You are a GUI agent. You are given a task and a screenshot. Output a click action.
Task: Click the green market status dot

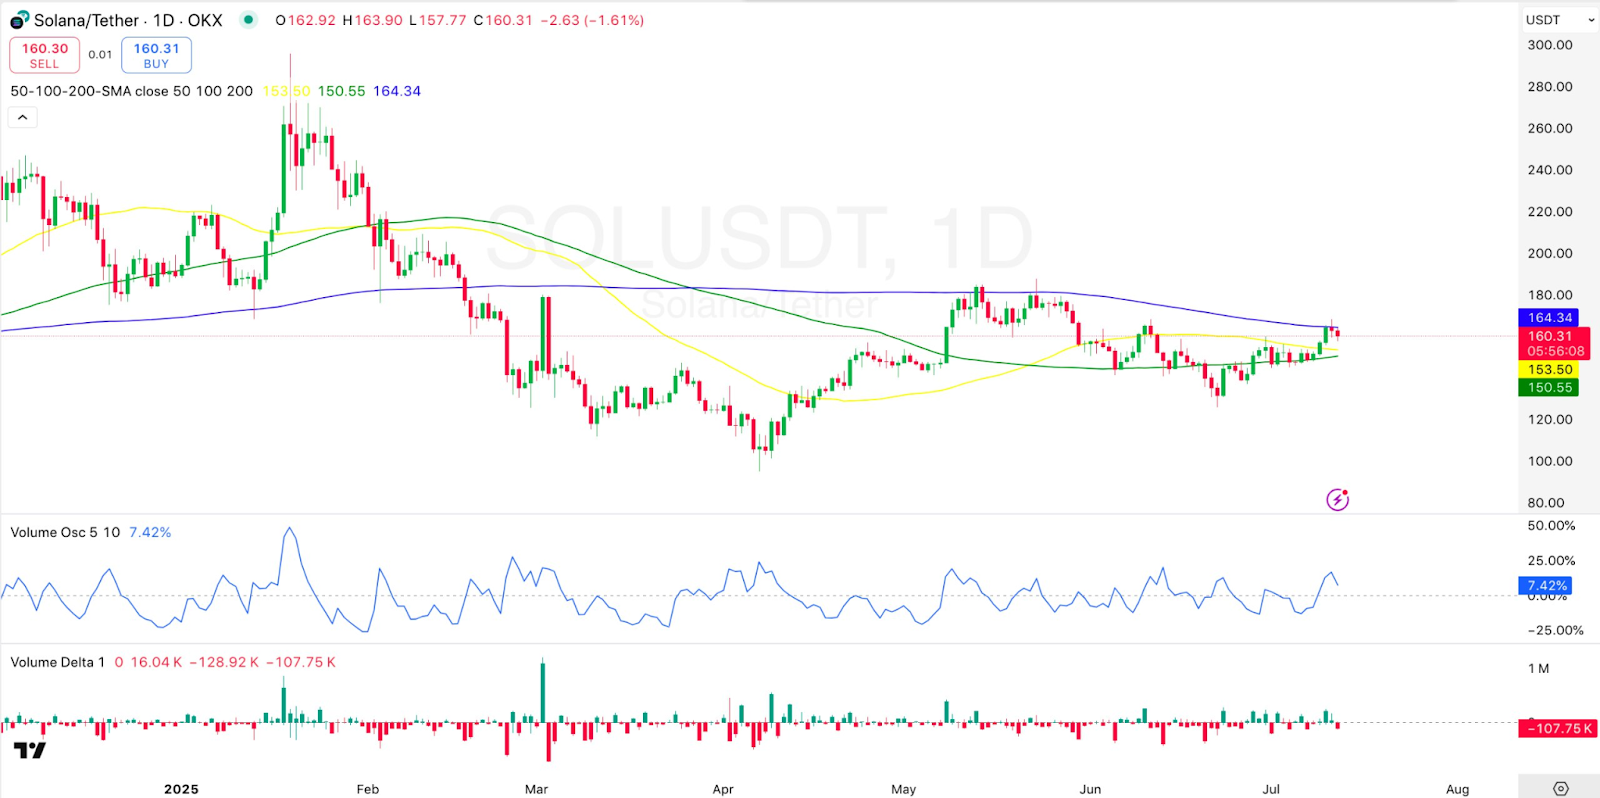click(249, 19)
